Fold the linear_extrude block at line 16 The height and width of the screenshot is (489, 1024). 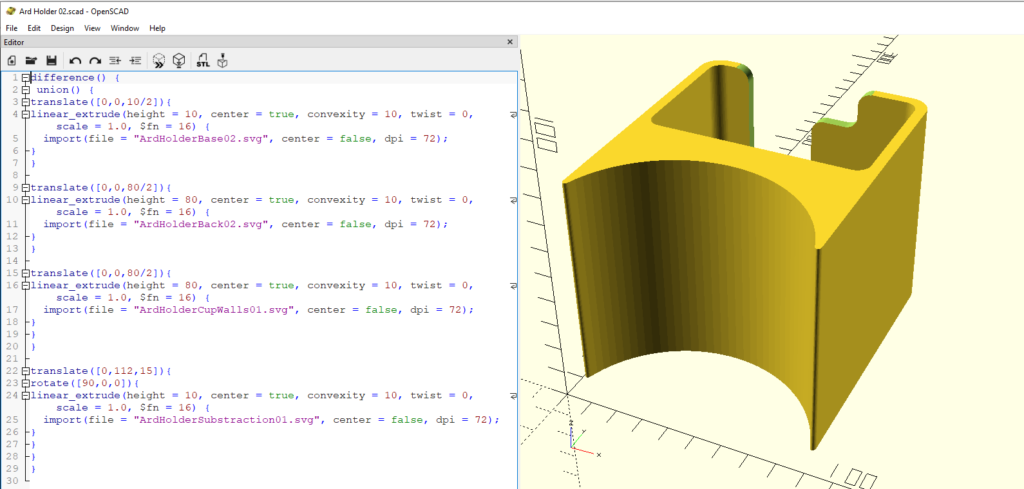coord(26,285)
